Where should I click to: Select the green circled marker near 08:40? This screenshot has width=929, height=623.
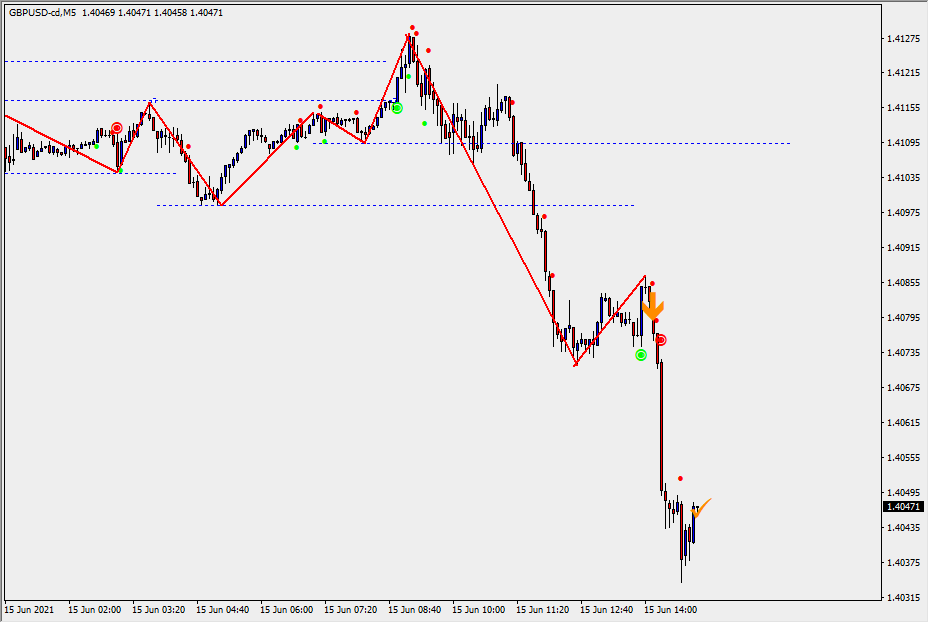tap(397, 108)
